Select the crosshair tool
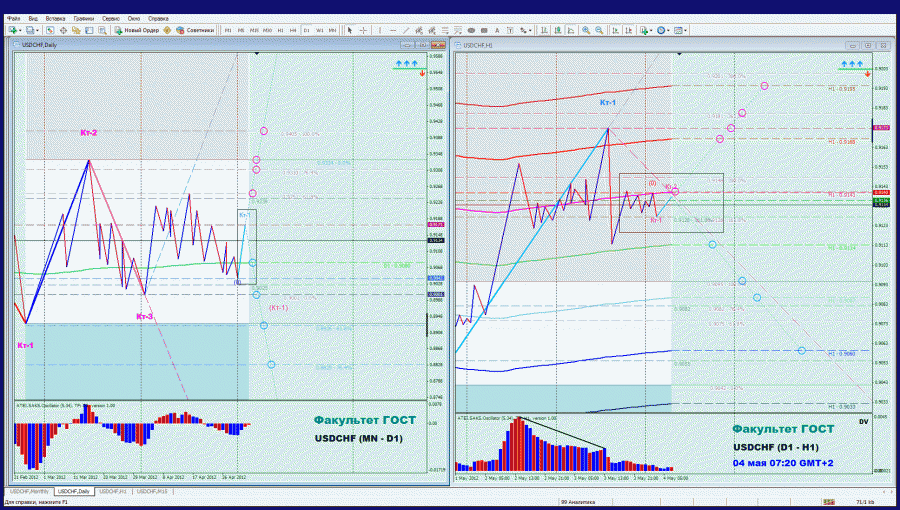Viewport: 900px width, 510px height. [x=363, y=30]
